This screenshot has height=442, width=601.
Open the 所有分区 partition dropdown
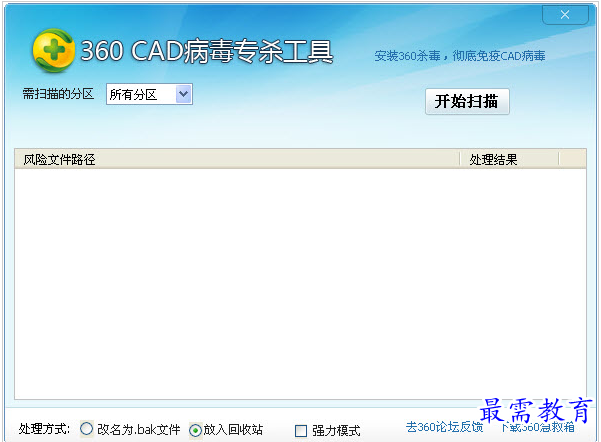(149, 94)
